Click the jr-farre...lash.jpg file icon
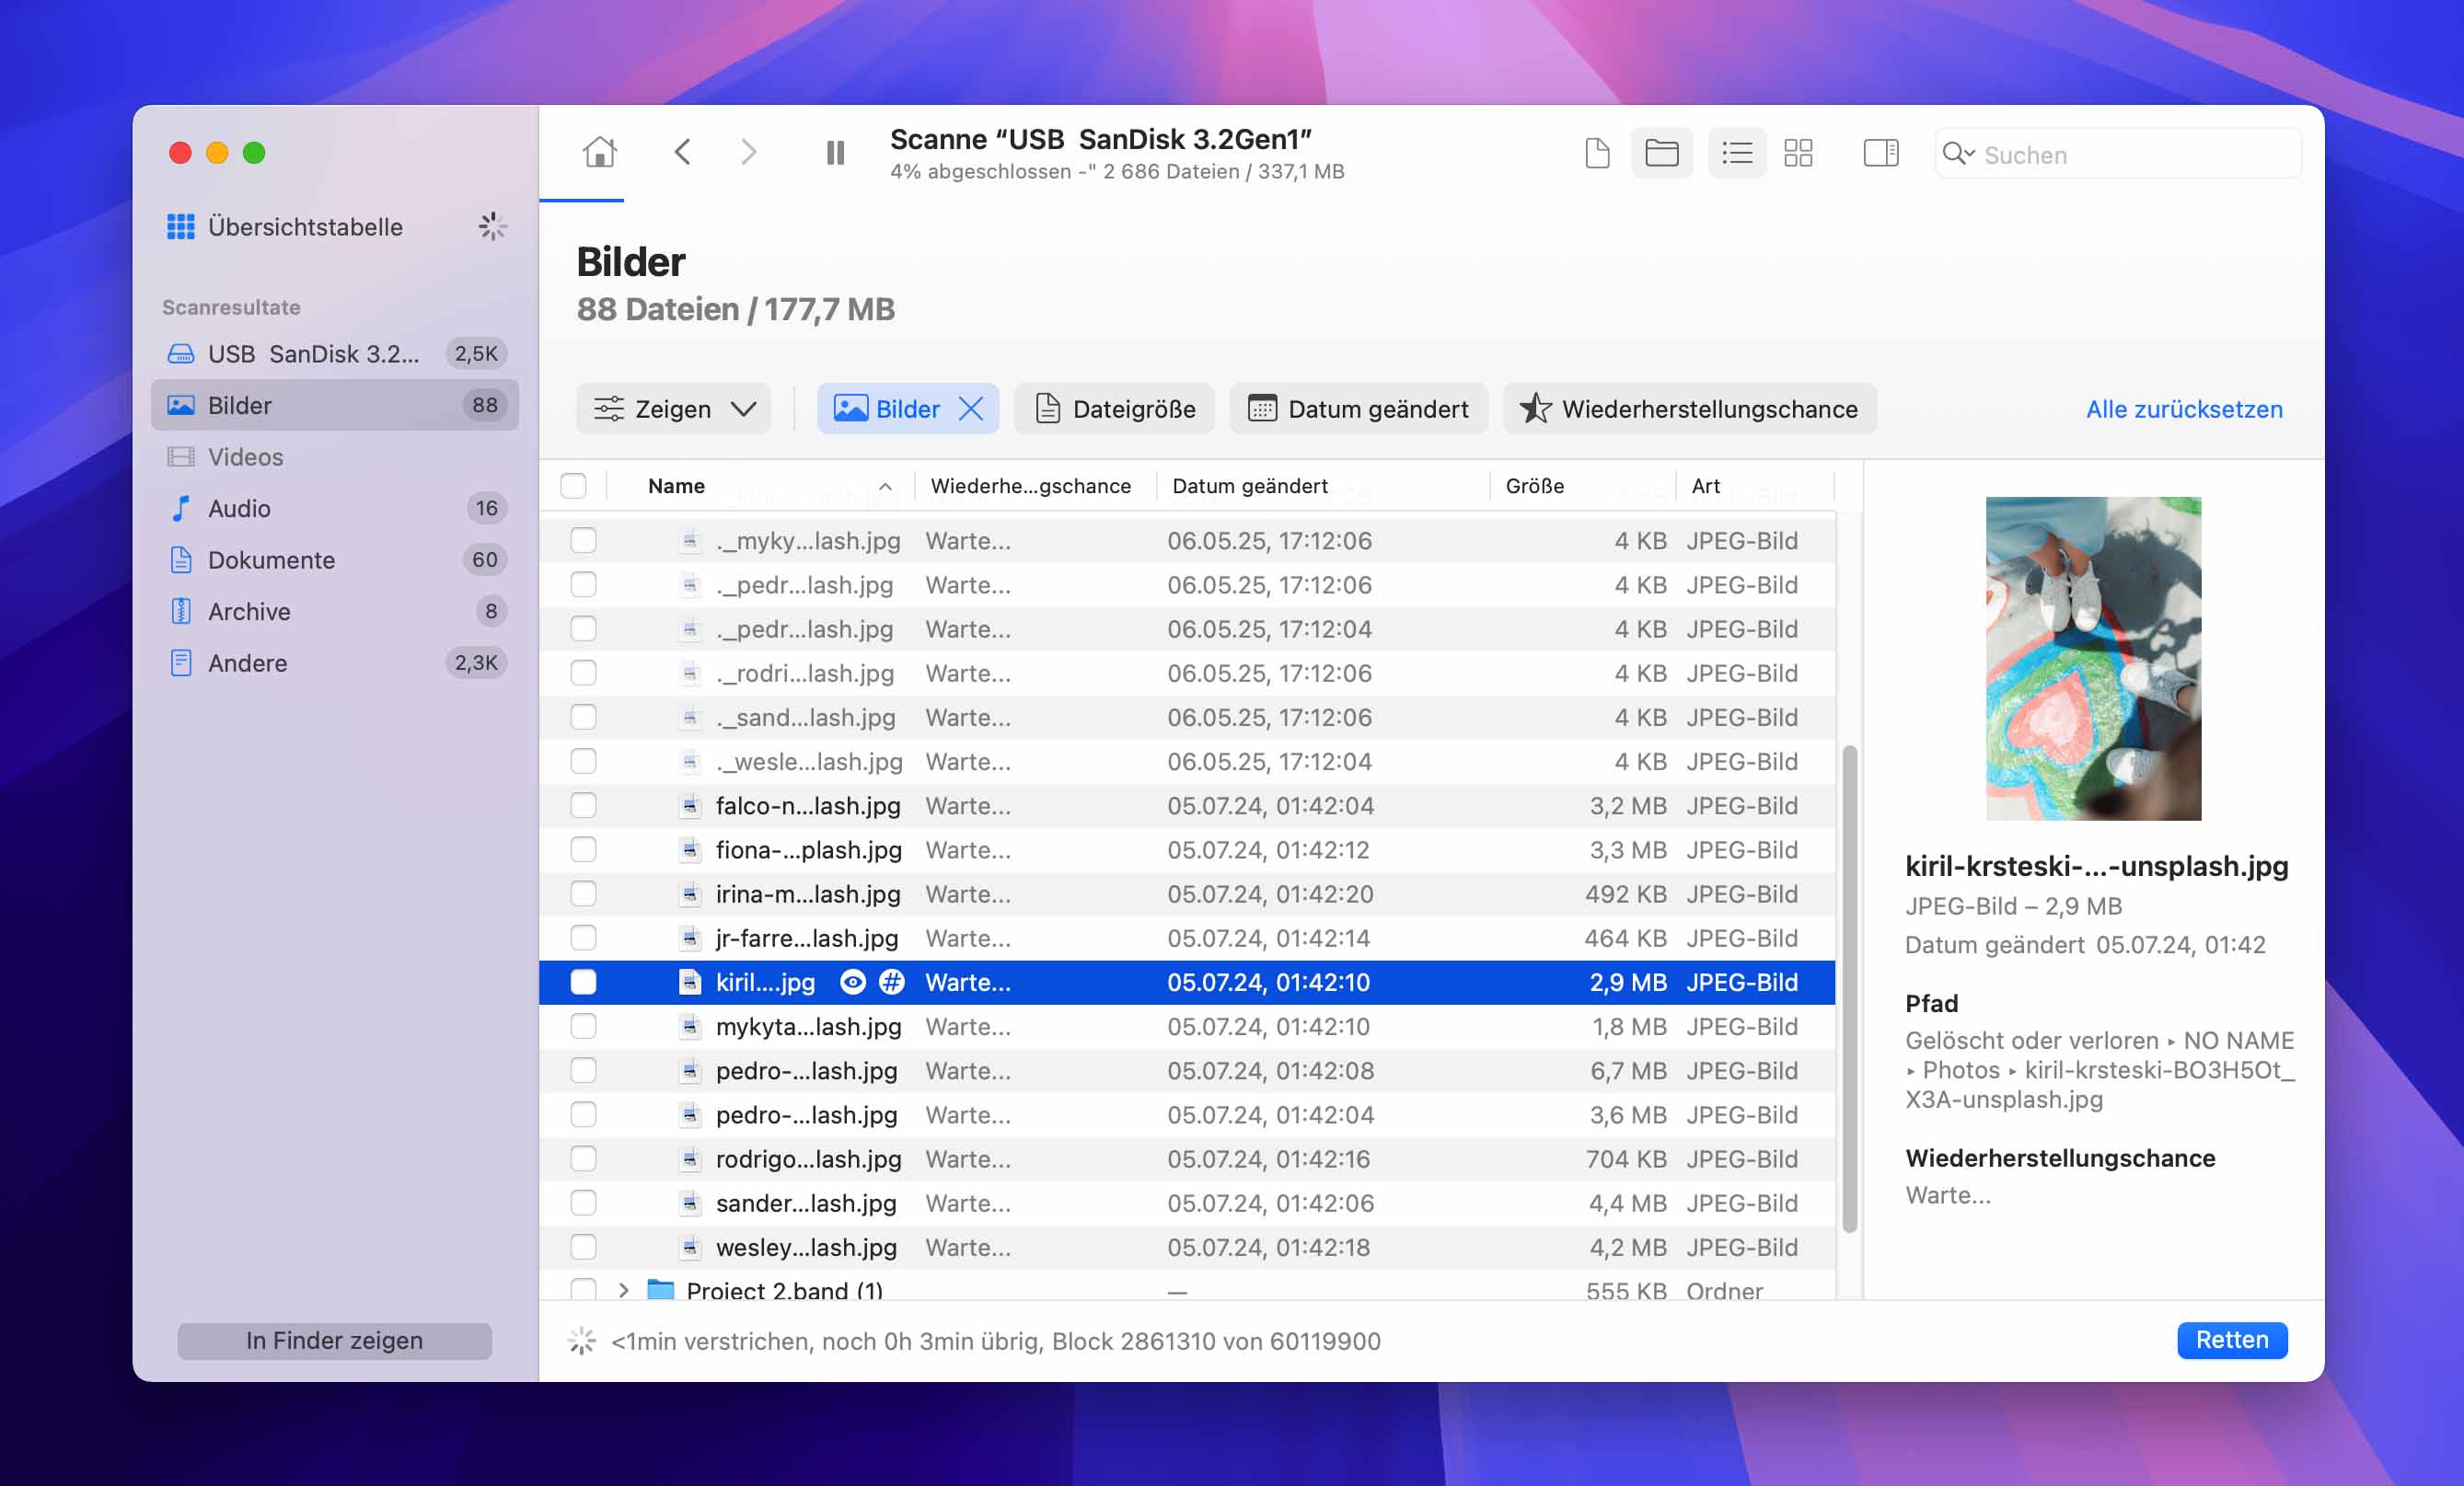Image resolution: width=2464 pixels, height=1486 pixels. [689, 938]
